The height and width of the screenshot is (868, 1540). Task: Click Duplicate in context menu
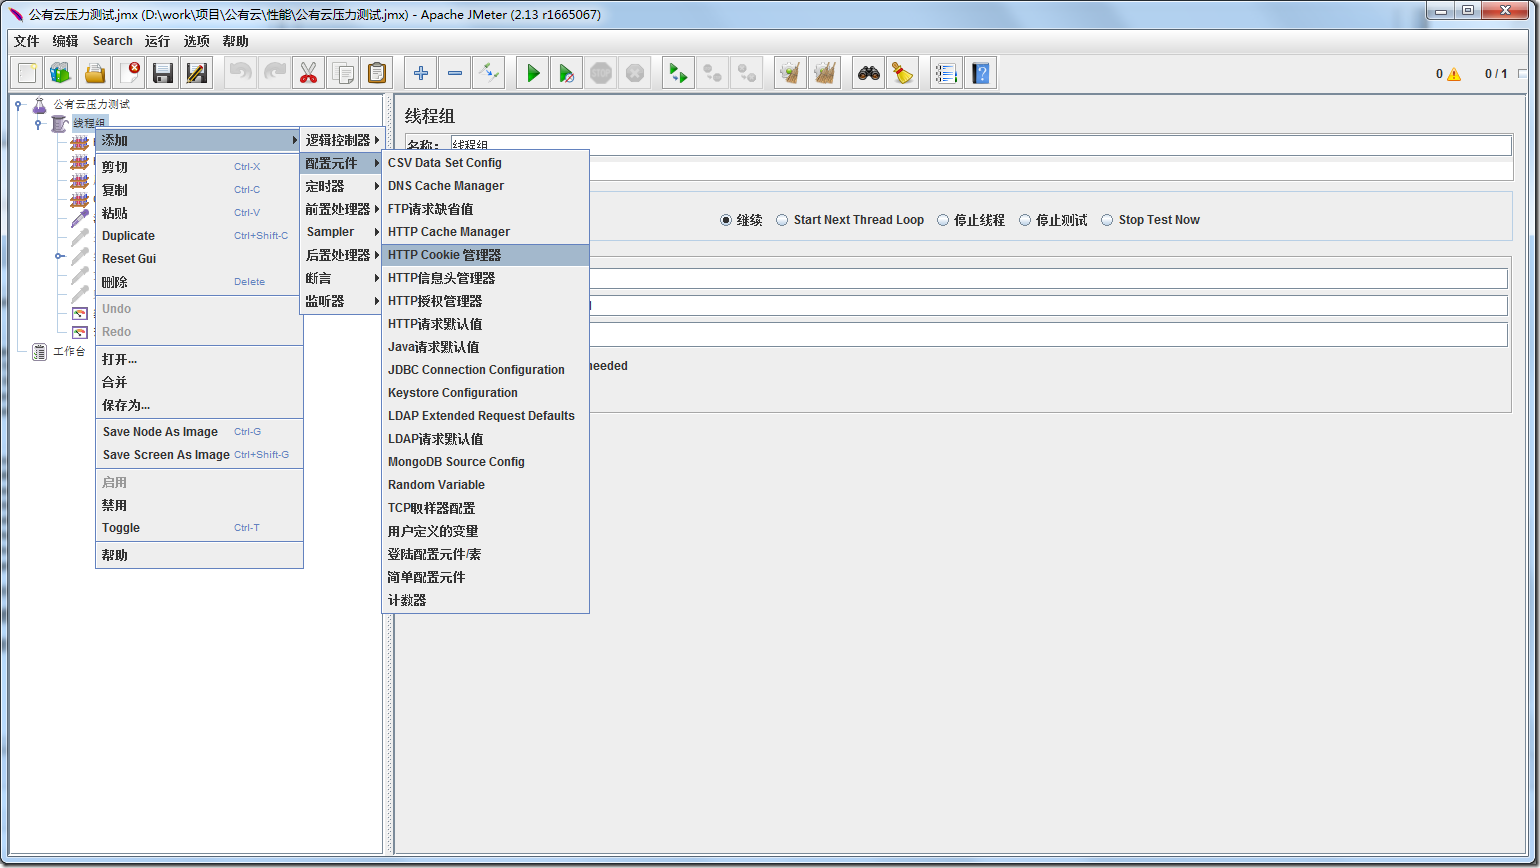click(x=199, y=236)
